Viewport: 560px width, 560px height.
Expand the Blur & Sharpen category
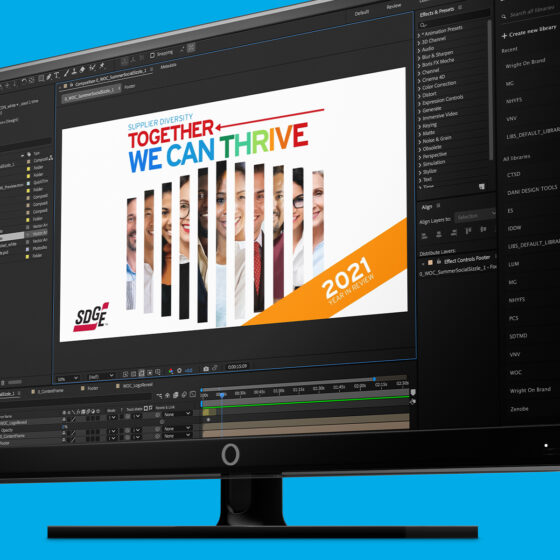tap(436, 55)
